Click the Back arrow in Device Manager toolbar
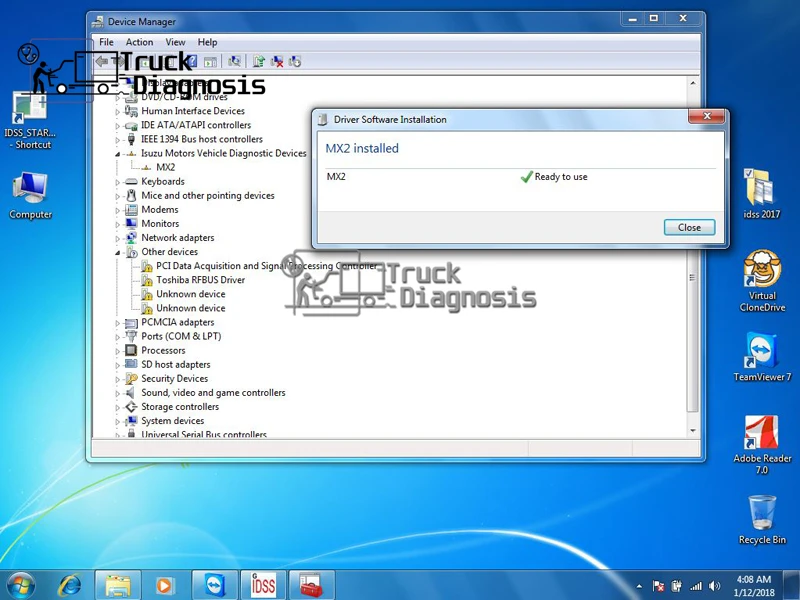The width and height of the screenshot is (800, 600). [102, 62]
